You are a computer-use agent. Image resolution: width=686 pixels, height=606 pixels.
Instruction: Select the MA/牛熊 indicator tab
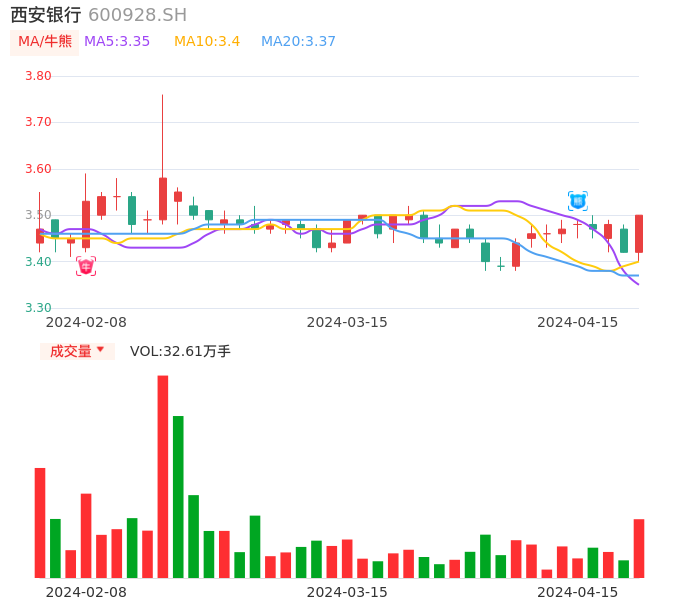[x=45, y=42]
